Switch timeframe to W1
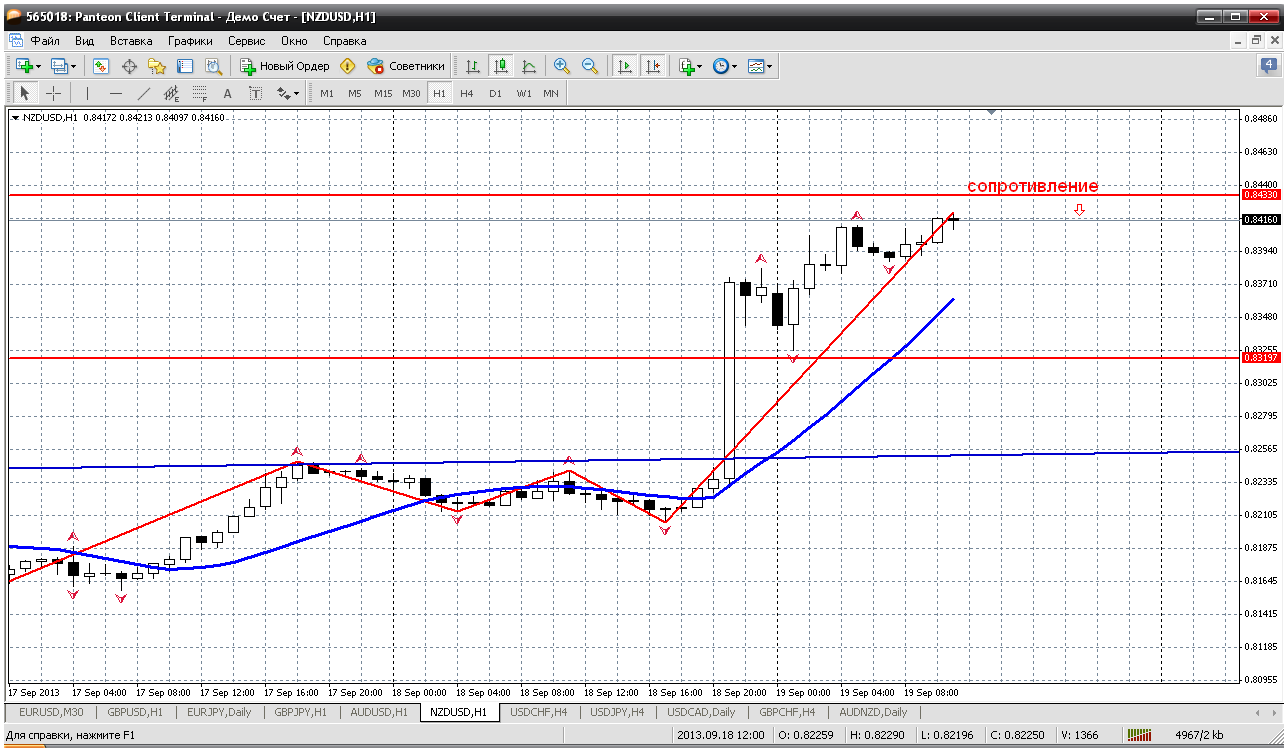 coord(524,93)
